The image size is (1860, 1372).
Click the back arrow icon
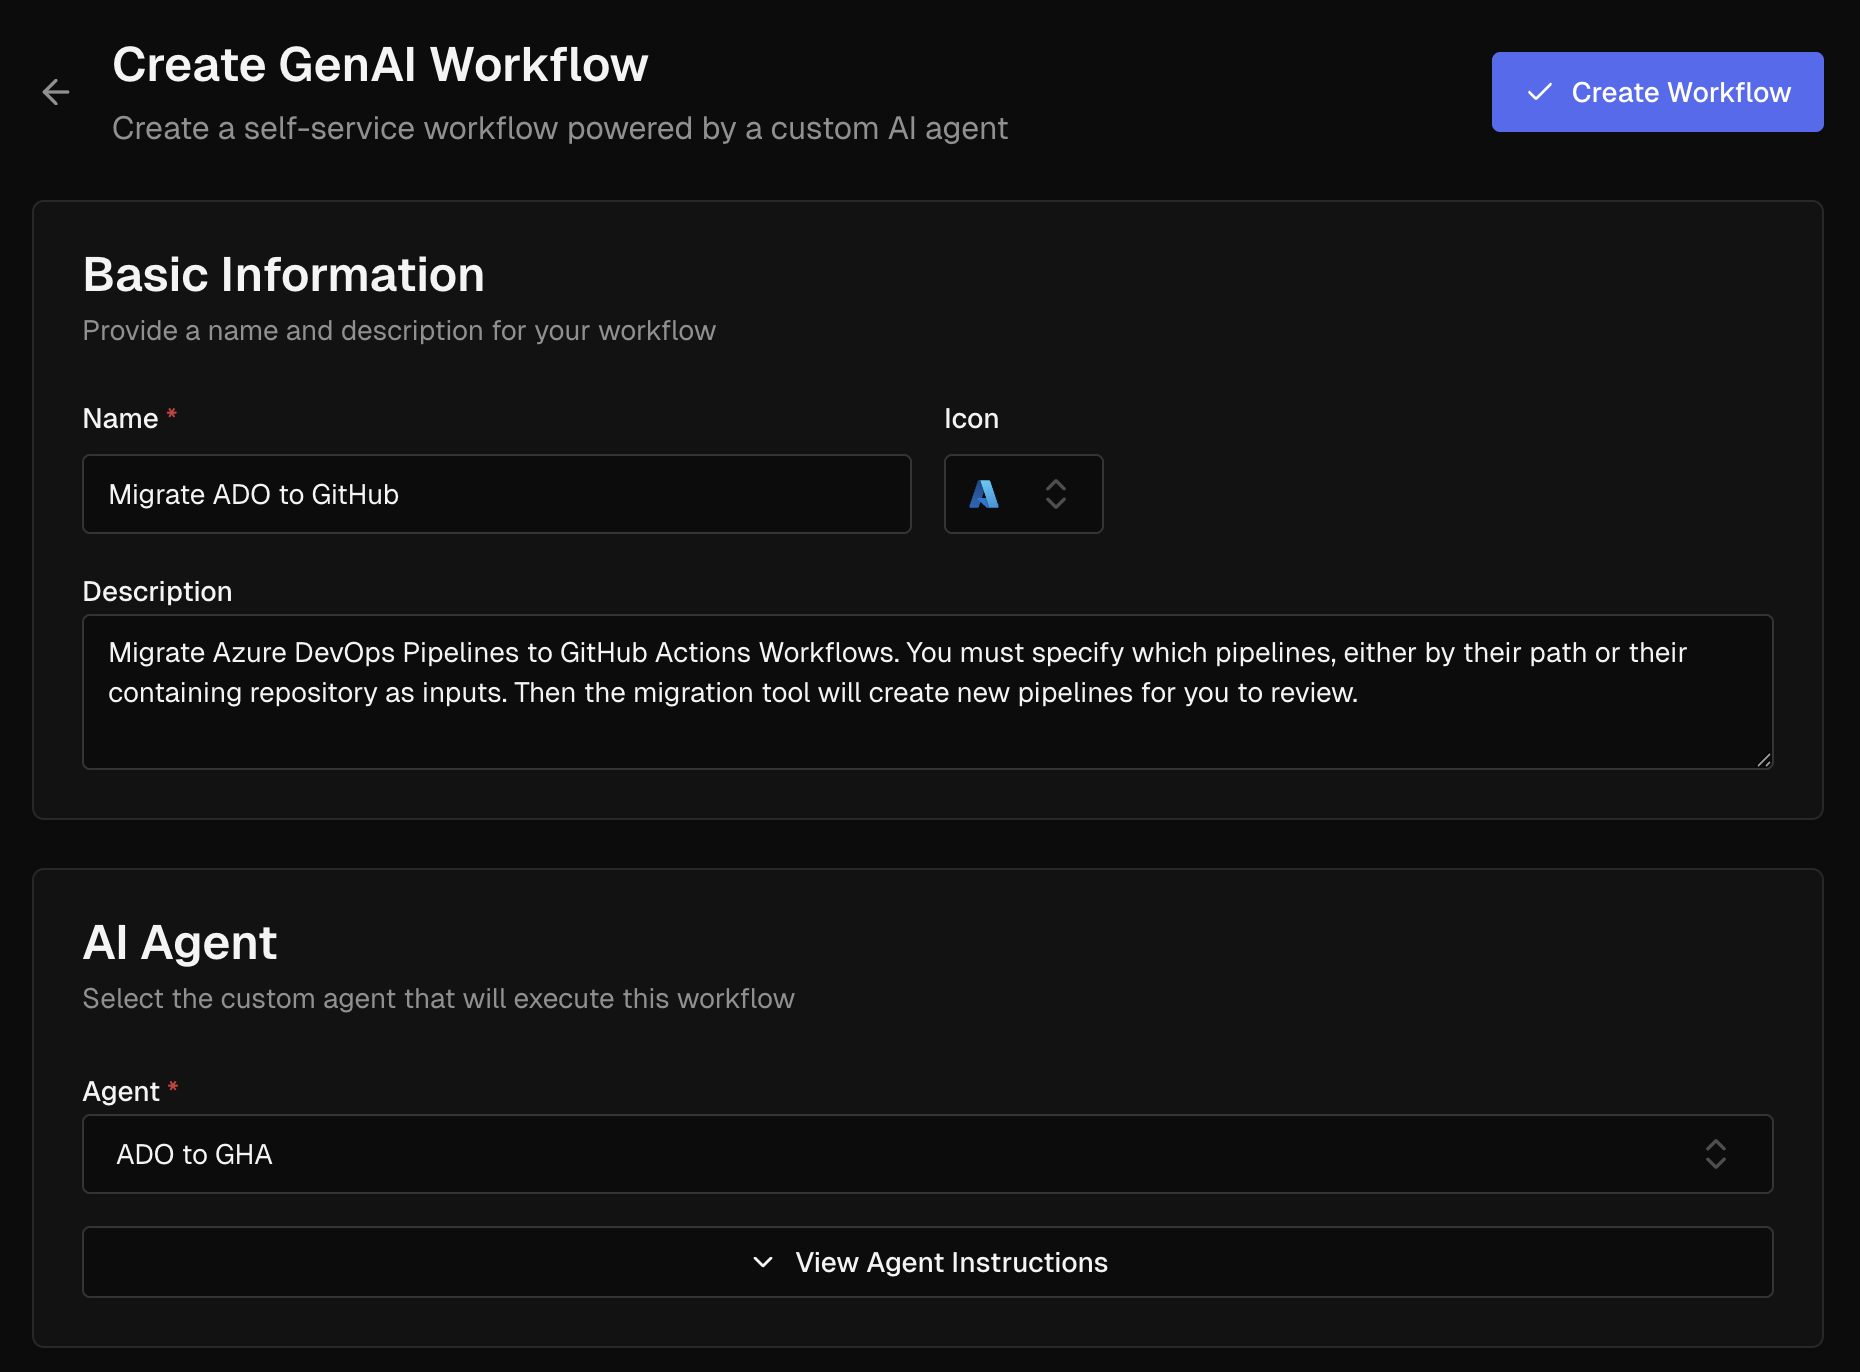(56, 92)
